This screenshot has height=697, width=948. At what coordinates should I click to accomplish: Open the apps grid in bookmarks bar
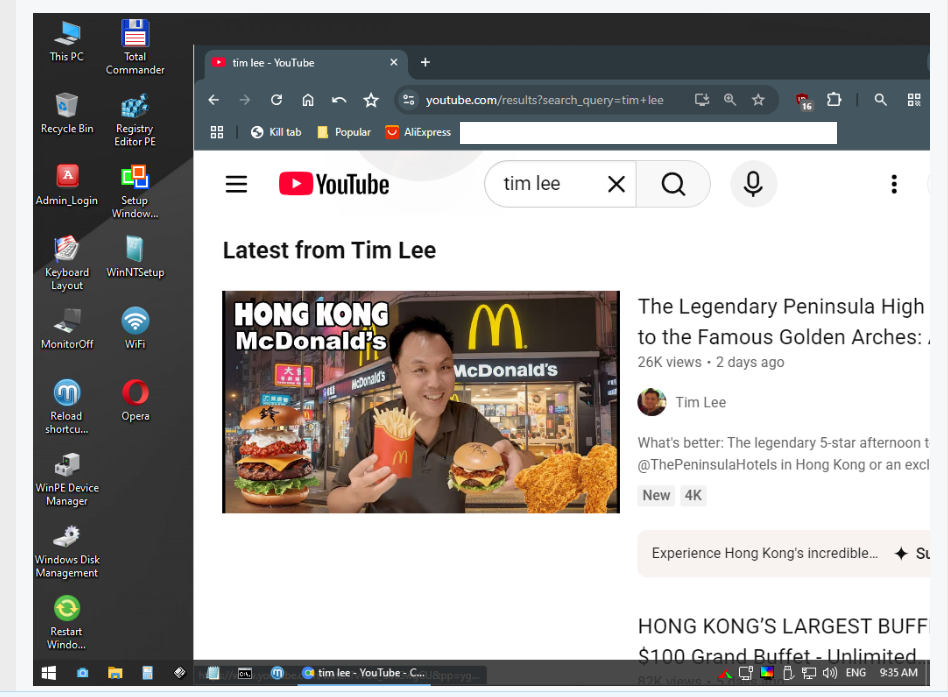click(x=217, y=132)
